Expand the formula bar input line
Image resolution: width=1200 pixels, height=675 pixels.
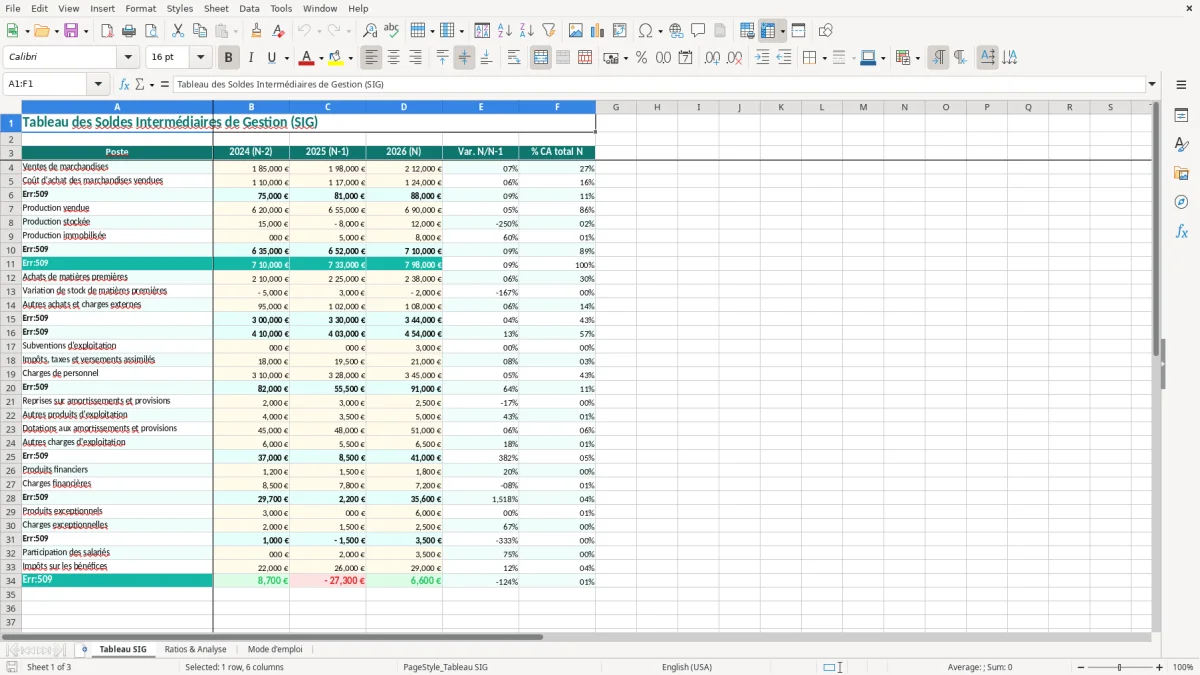click(x=1152, y=85)
